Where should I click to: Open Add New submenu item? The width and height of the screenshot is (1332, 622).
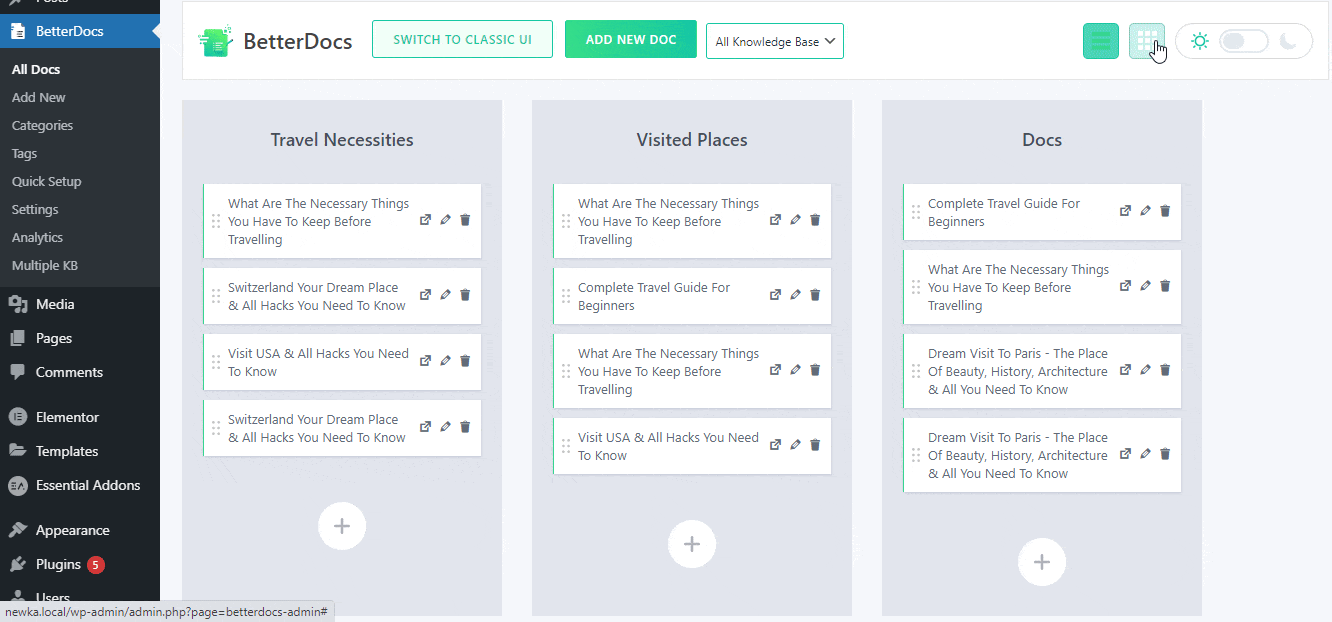coord(39,98)
